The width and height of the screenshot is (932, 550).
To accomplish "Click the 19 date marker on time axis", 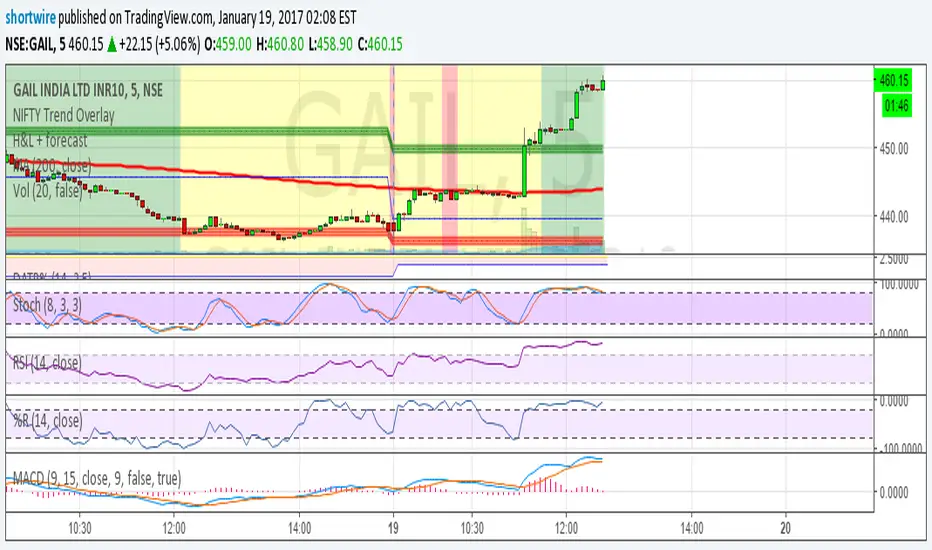I will [x=393, y=528].
